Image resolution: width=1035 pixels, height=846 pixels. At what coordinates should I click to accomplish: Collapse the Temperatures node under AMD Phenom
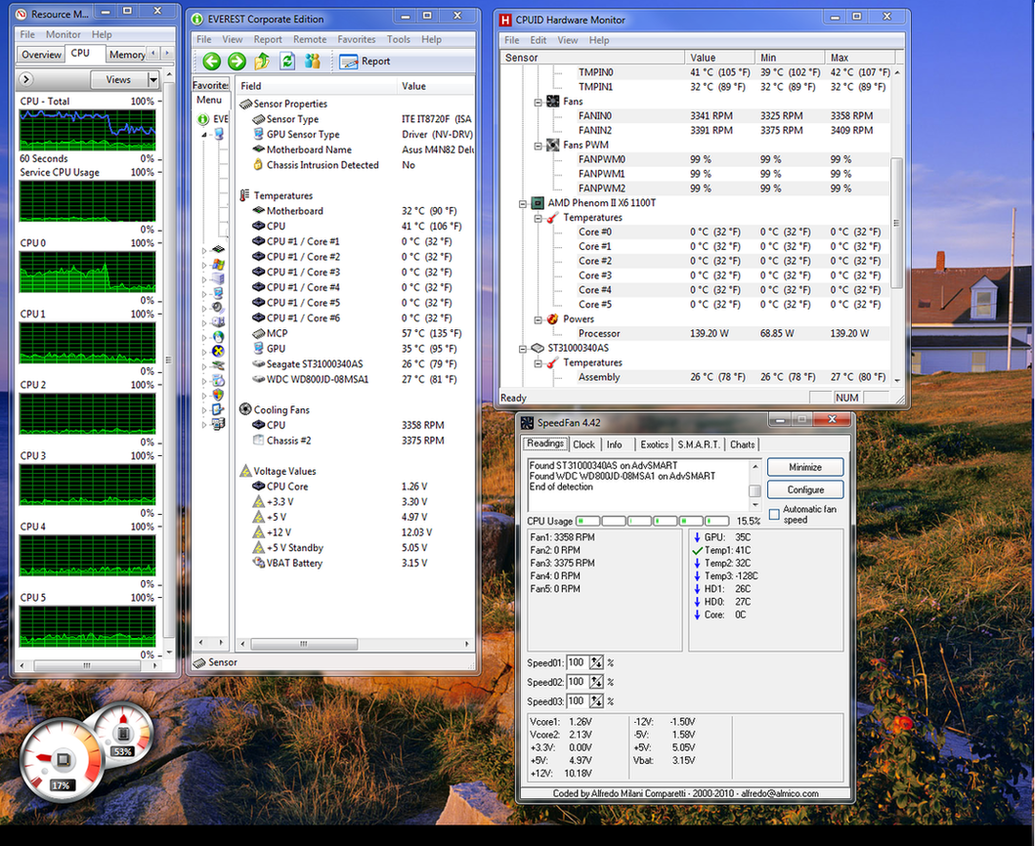pyautogui.click(x=538, y=218)
